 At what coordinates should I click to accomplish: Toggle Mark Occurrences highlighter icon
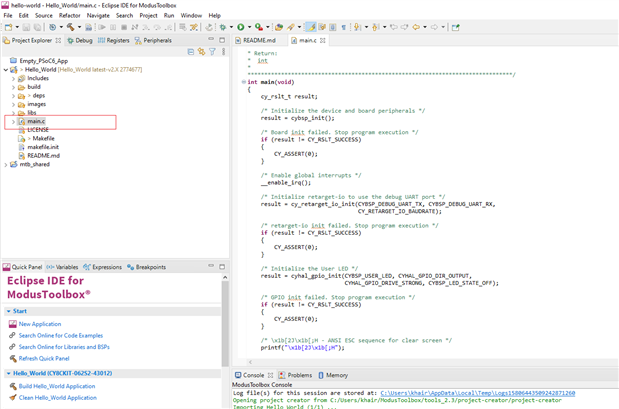coord(311,27)
